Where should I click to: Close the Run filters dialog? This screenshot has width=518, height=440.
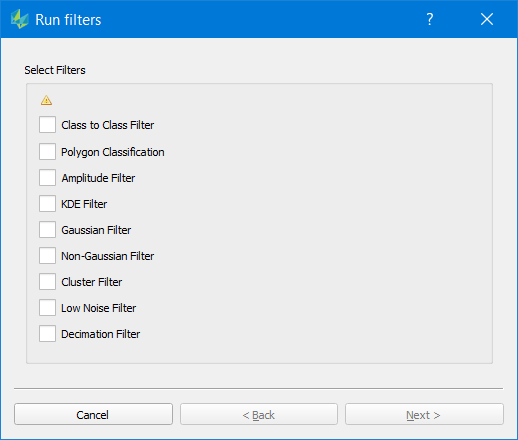point(487,19)
